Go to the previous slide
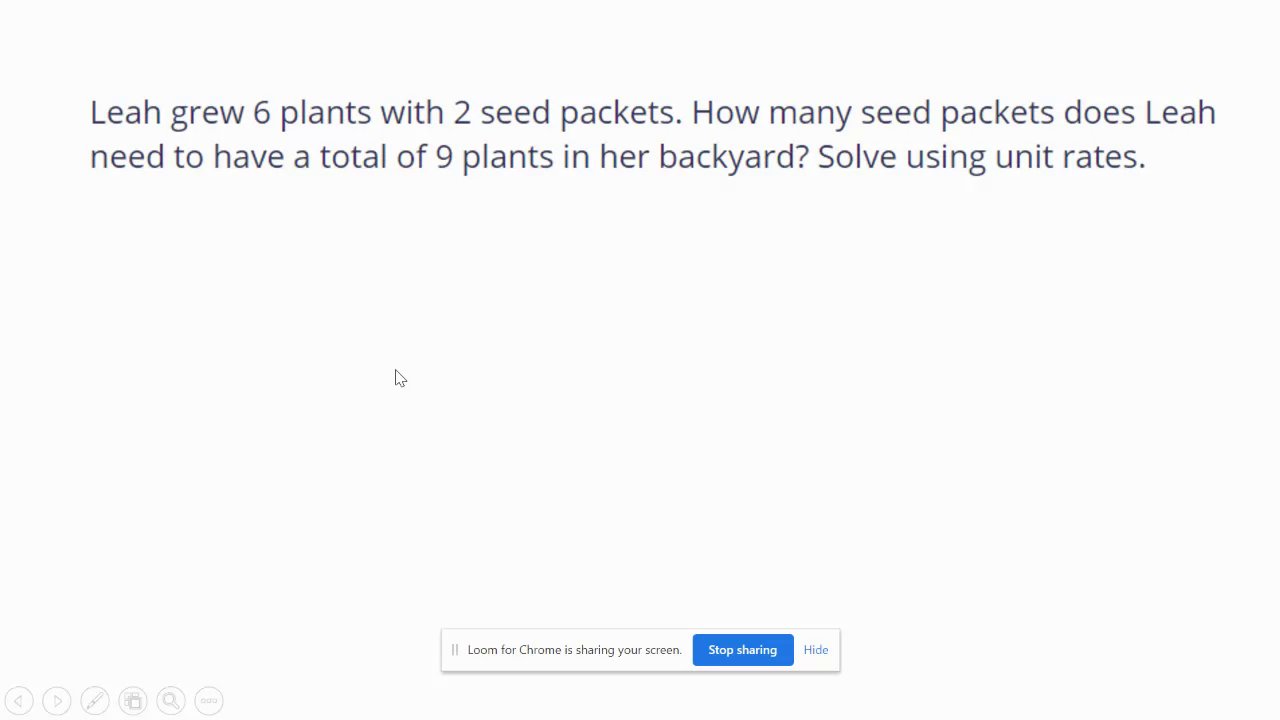Viewport: 1280px width, 720px height. [19, 701]
